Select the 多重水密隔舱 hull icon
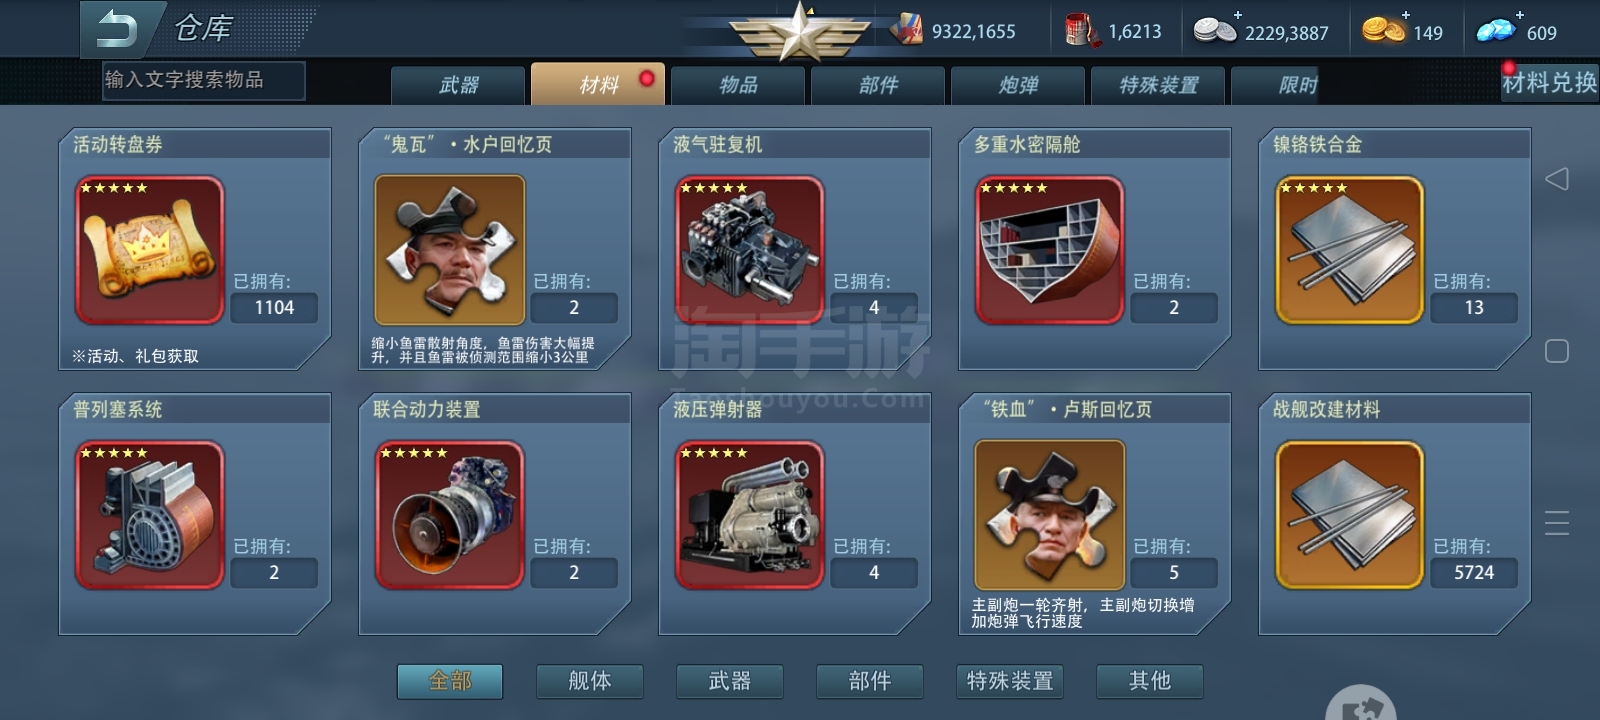Image resolution: width=1600 pixels, height=720 pixels. (x=1050, y=250)
